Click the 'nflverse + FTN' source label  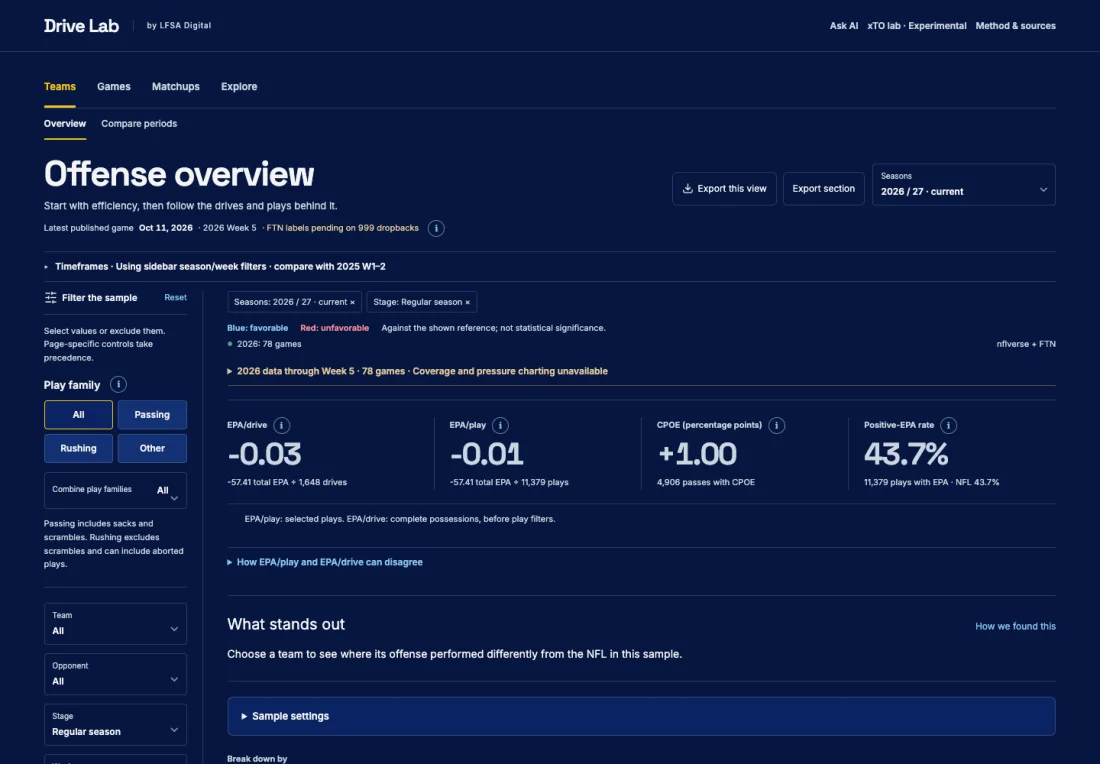(1026, 344)
